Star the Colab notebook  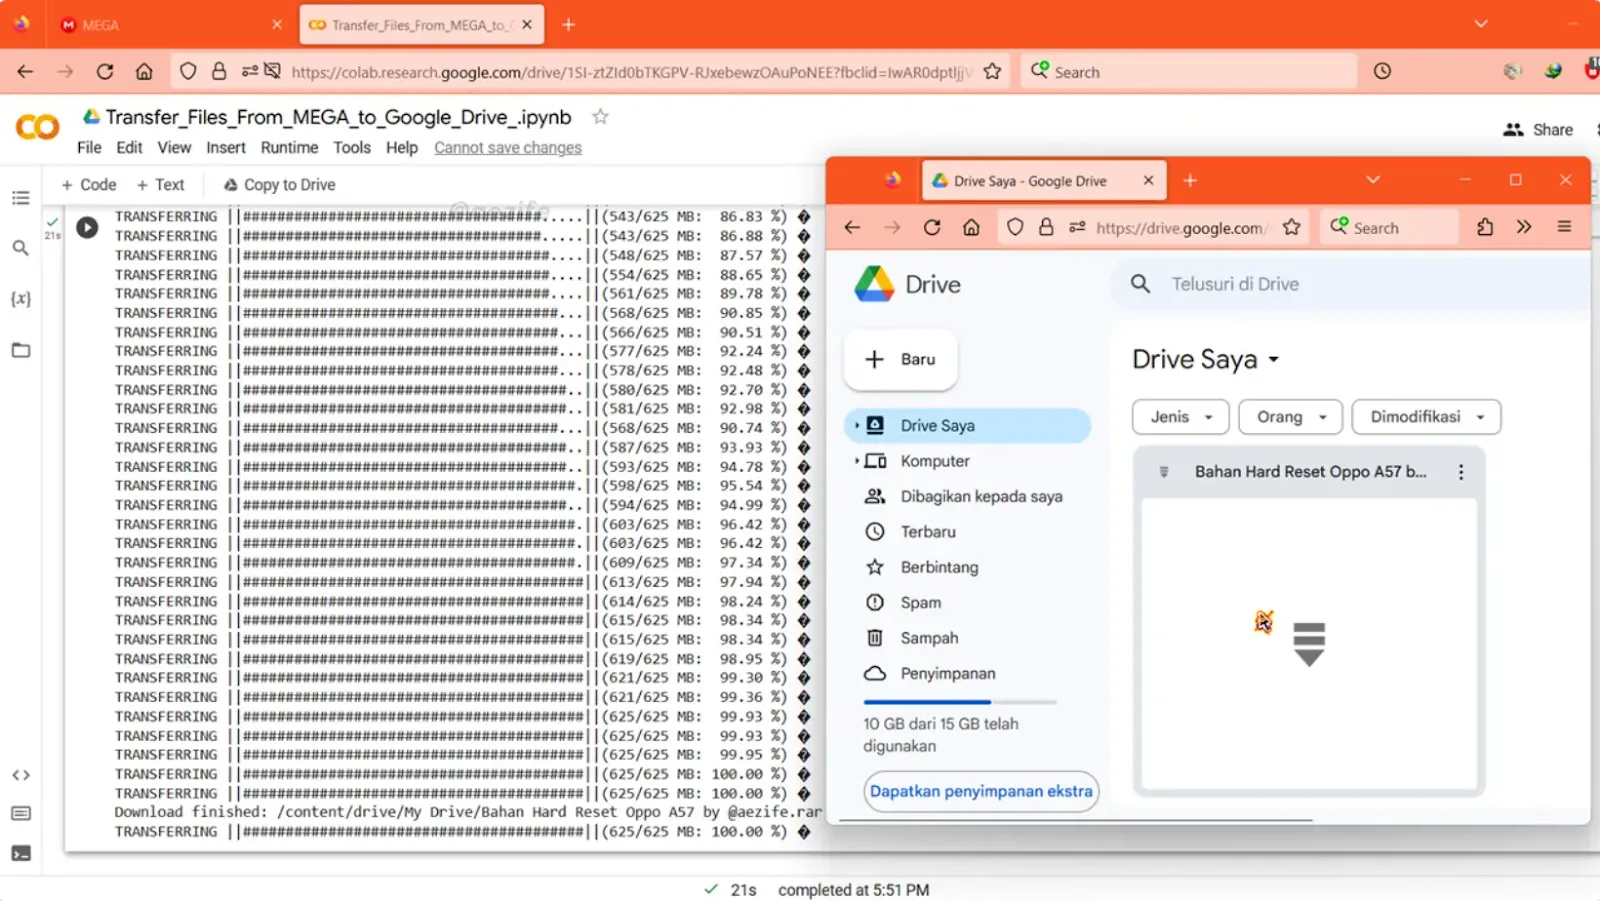[x=599, y=116]
